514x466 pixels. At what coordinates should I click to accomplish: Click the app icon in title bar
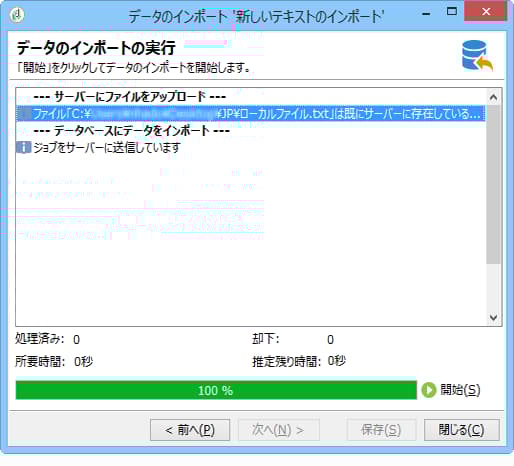tap(17, 14)
